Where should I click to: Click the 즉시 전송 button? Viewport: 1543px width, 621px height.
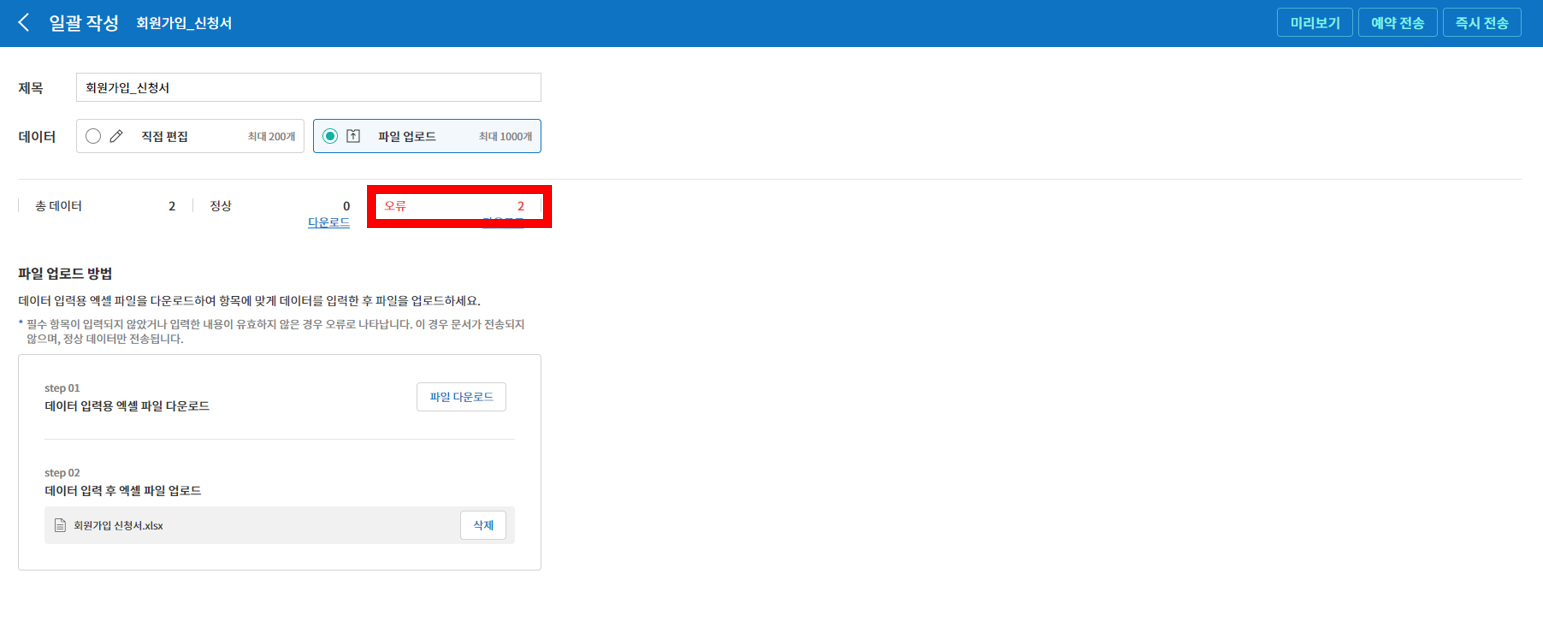1482,23
